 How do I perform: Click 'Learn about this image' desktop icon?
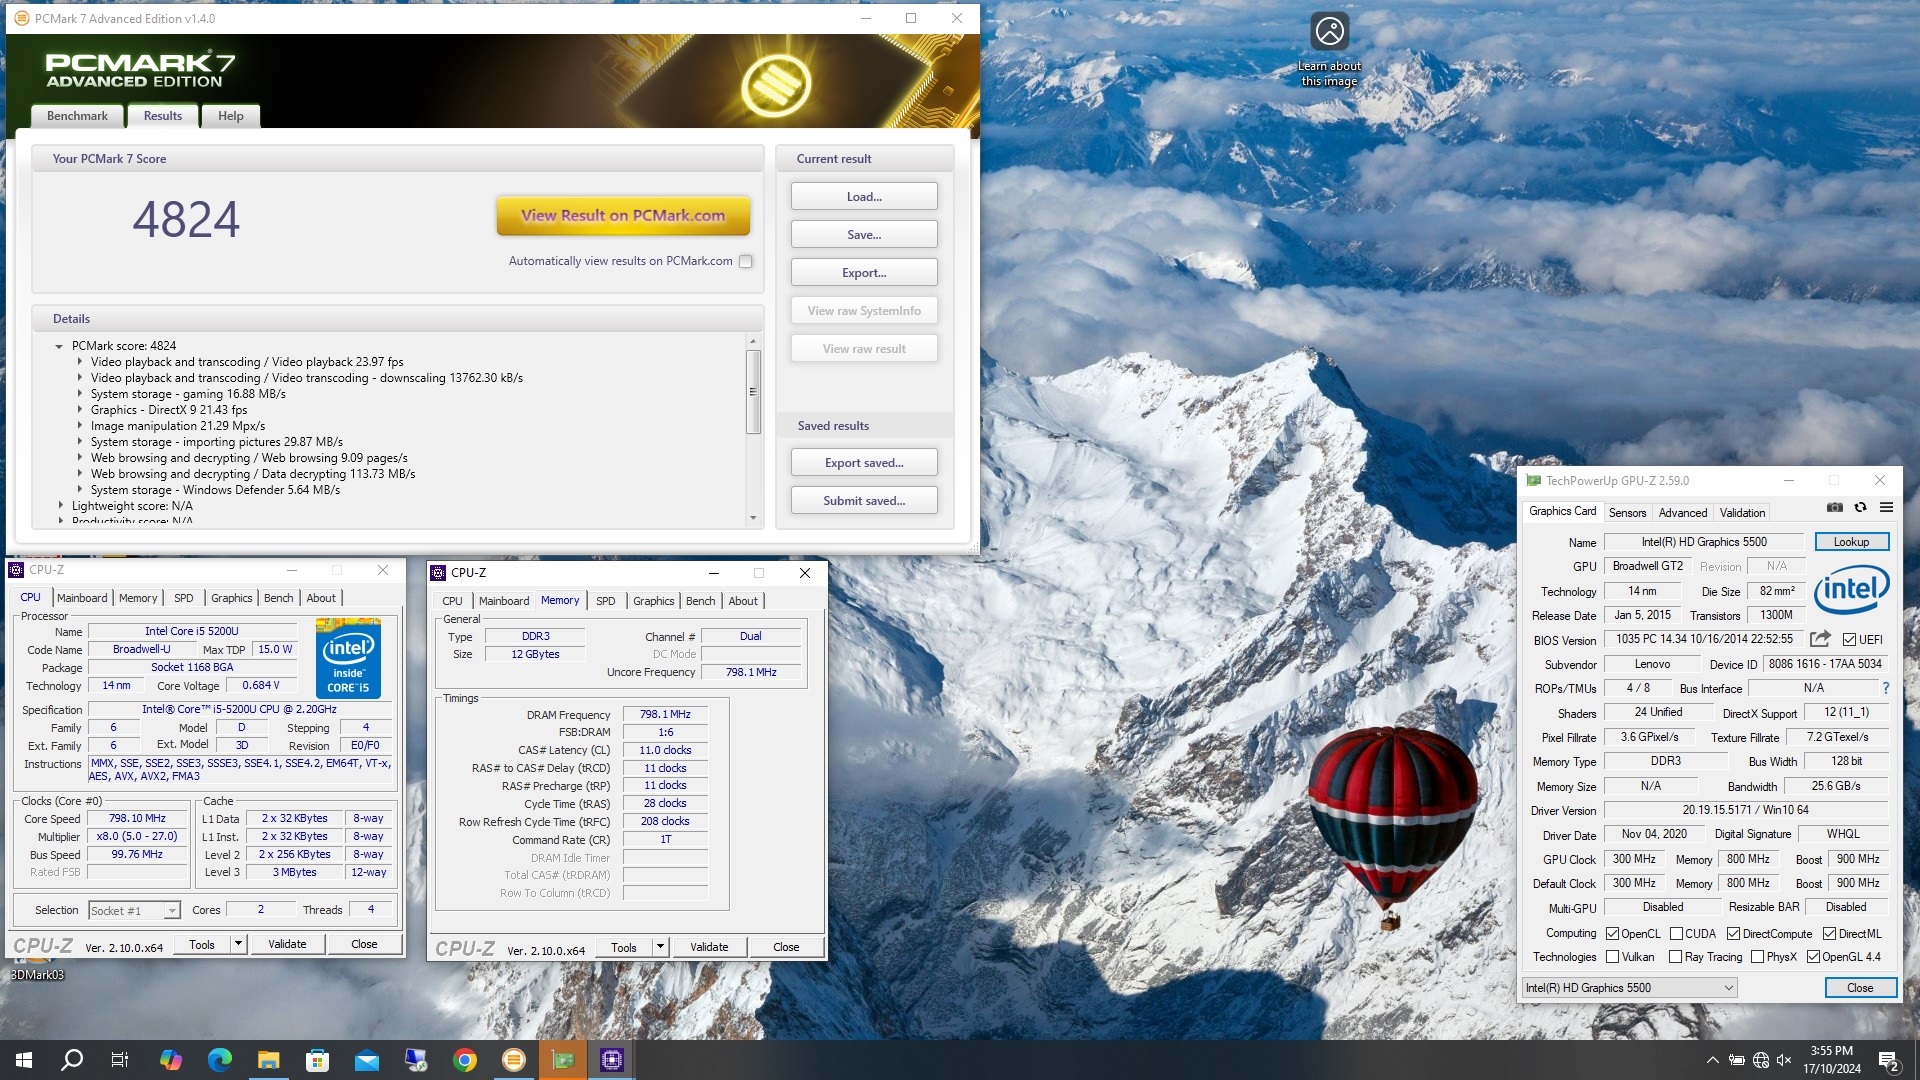(1329, 50)
